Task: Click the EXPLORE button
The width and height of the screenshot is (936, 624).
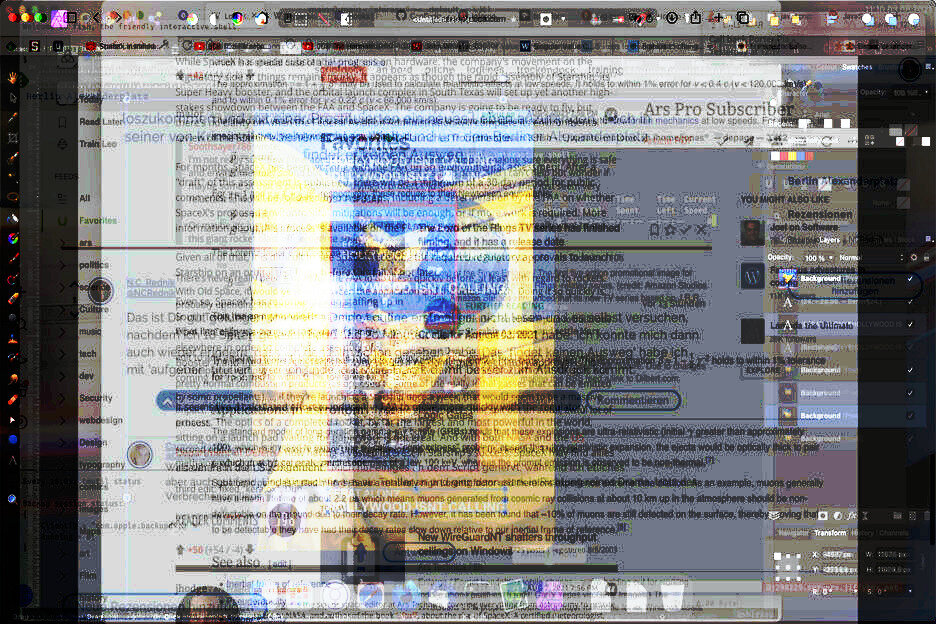Action: click(763, 370)
